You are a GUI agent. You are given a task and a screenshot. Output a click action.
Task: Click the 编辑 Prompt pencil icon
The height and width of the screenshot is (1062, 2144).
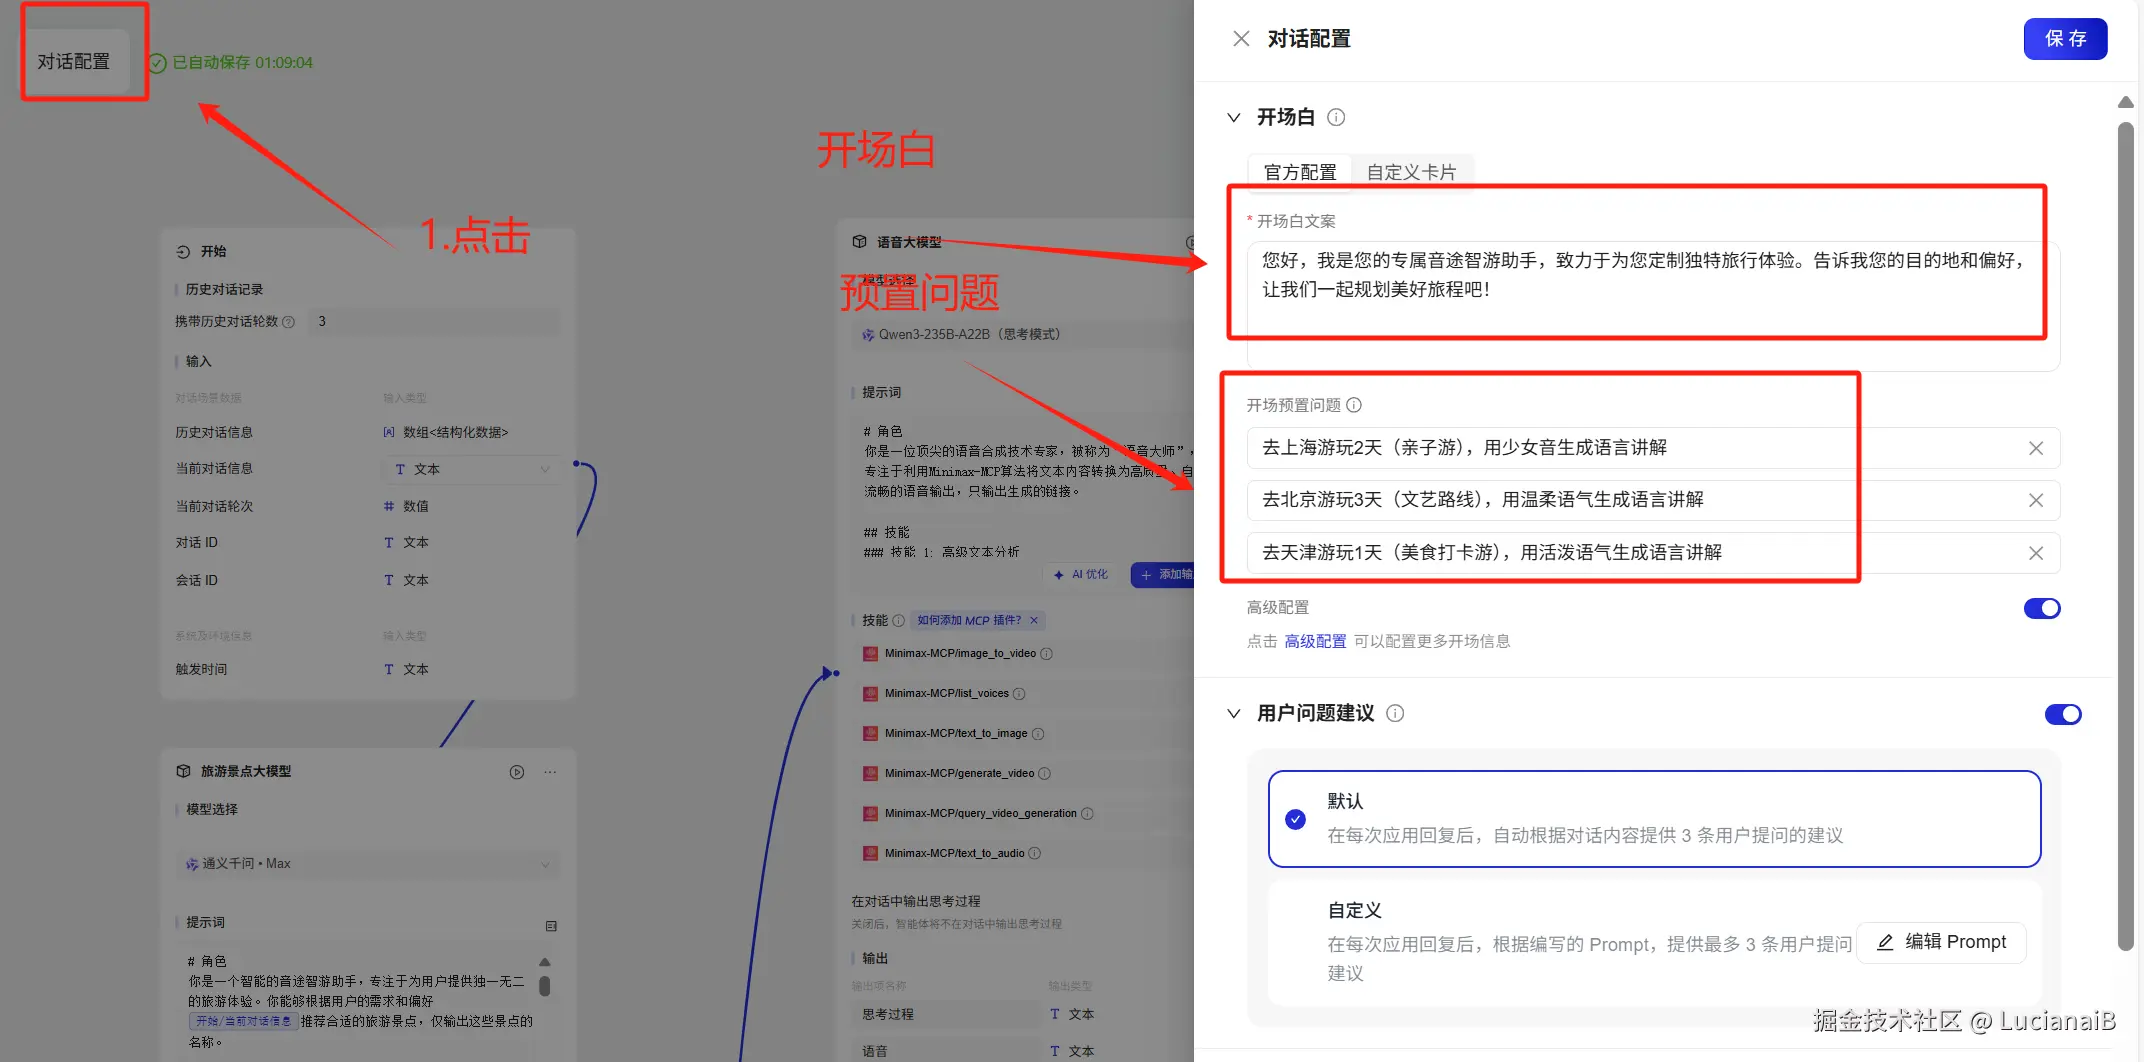click(1884, 942)
